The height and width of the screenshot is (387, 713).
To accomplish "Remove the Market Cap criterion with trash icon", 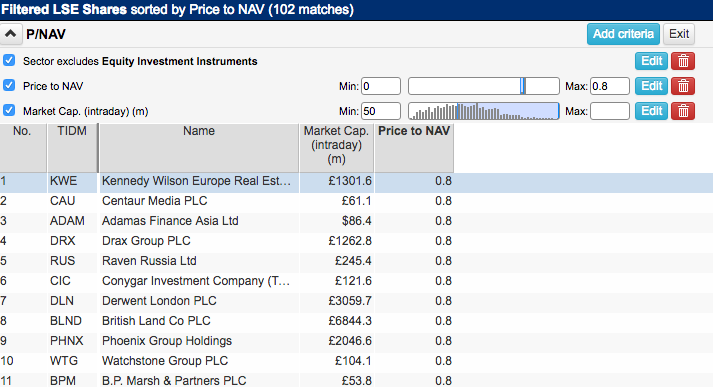I will tap(683, 111).
